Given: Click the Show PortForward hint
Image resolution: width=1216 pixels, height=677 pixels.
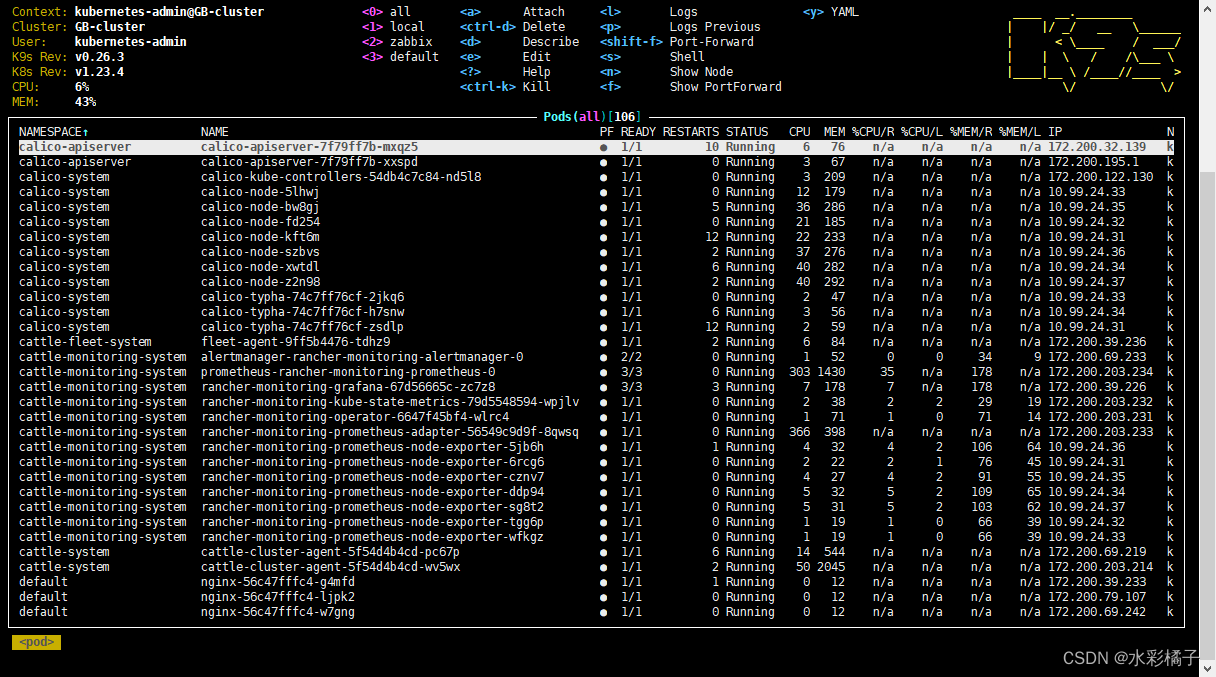Looking at the screenshot, I should point(691,87).
